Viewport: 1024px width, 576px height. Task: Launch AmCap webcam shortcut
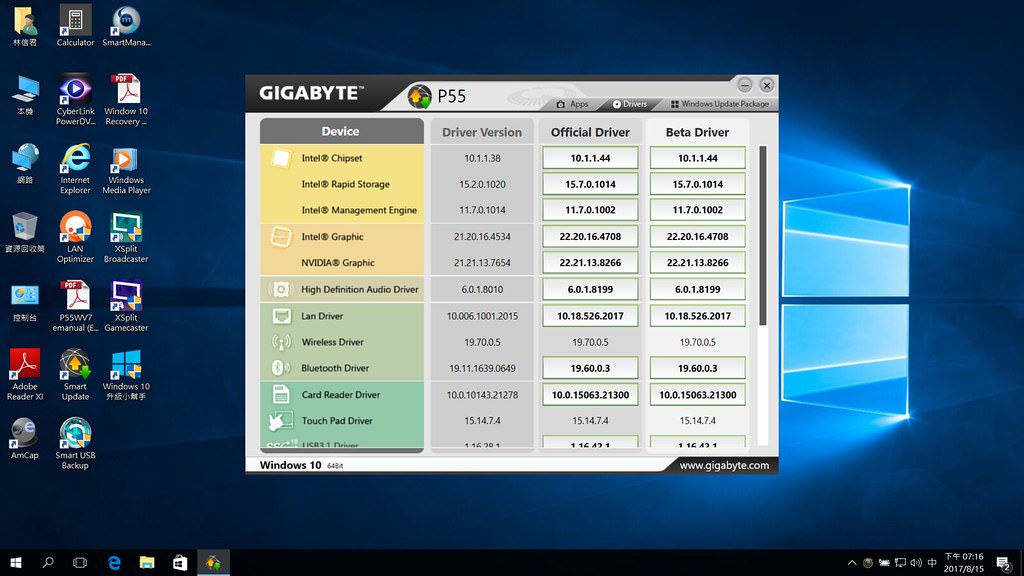pos(25,439)
